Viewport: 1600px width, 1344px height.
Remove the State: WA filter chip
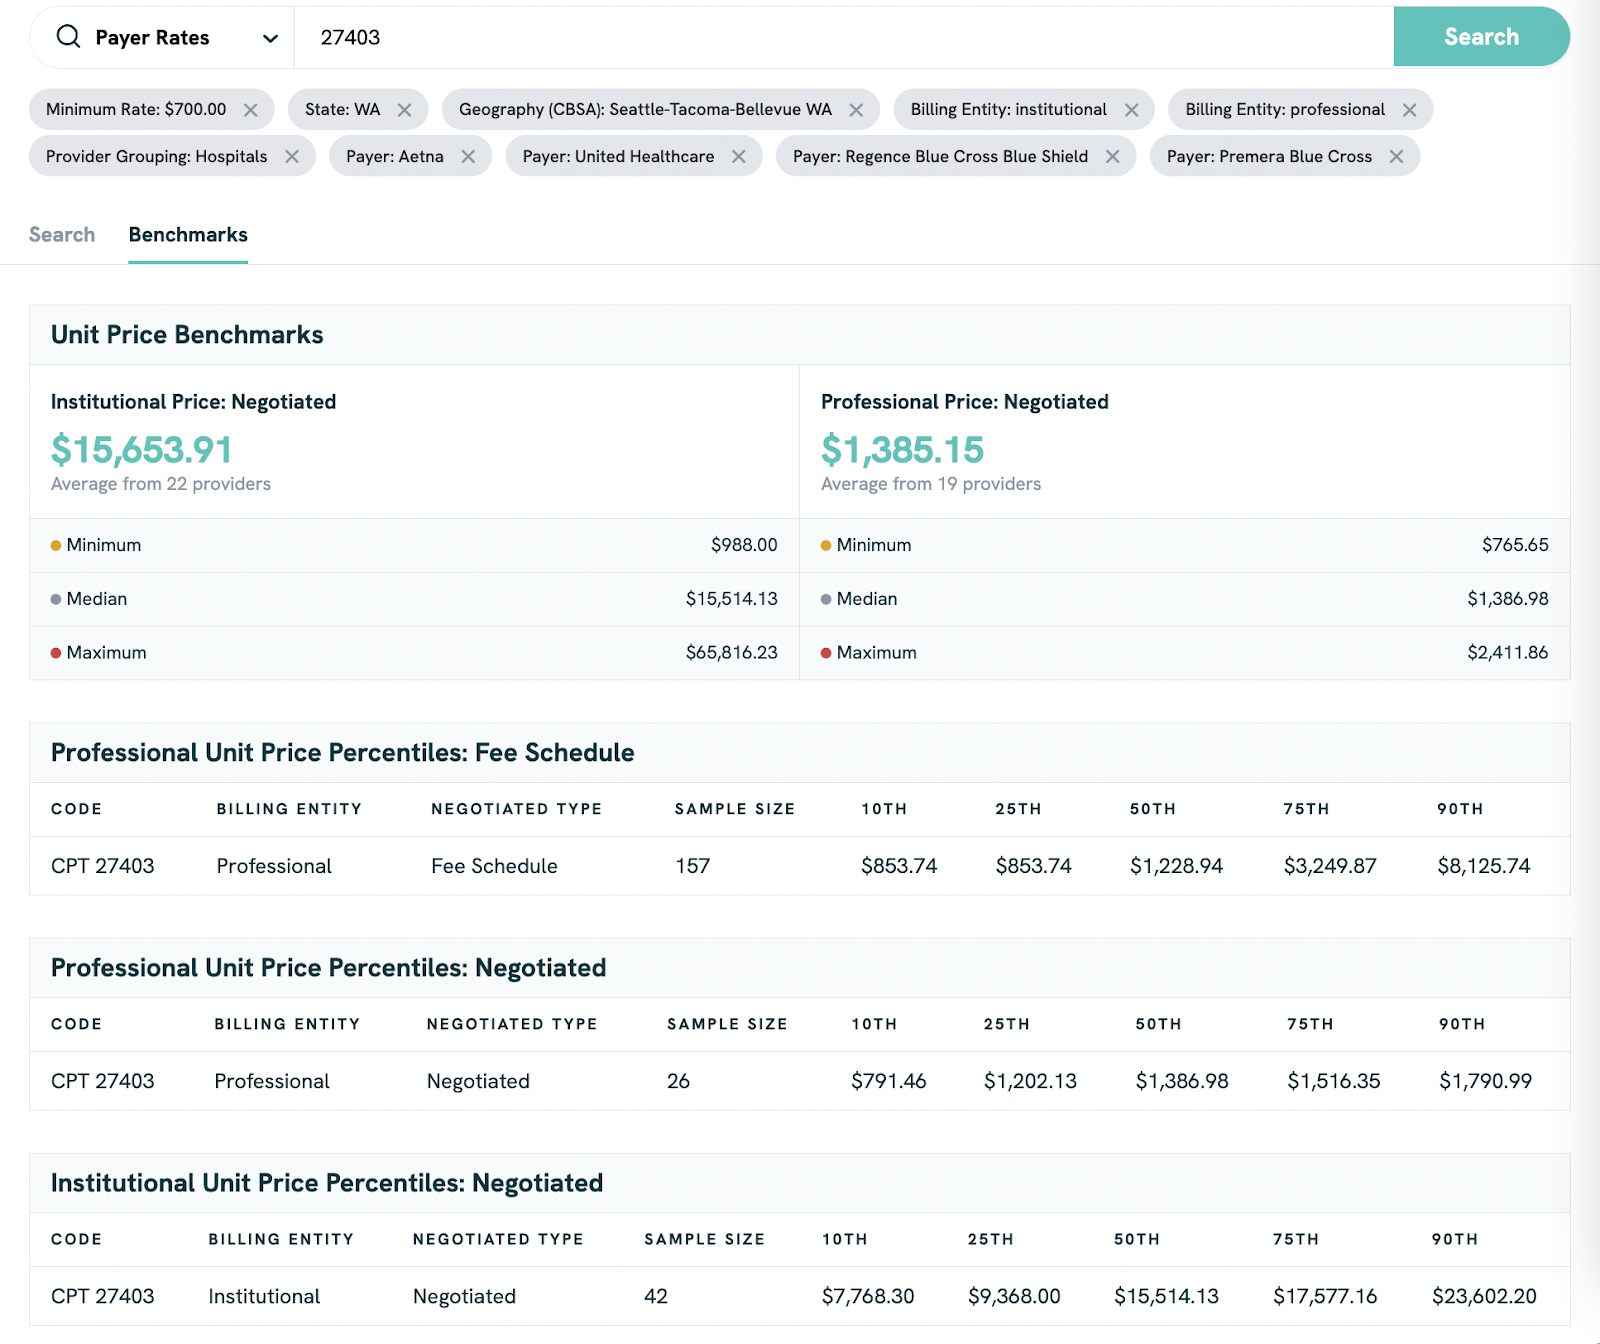click(x=404, y=110)
